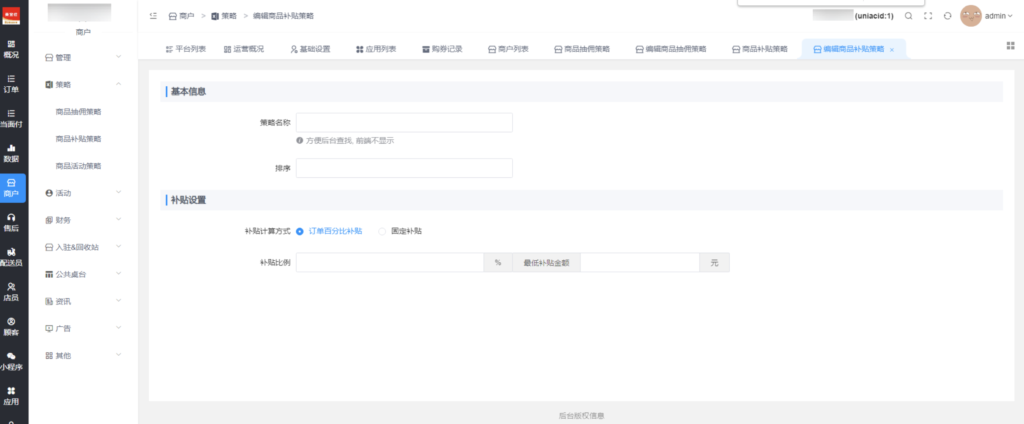Open the 订单 orders sidebar icon
1024x424 pixels.
tap(11, 84)
